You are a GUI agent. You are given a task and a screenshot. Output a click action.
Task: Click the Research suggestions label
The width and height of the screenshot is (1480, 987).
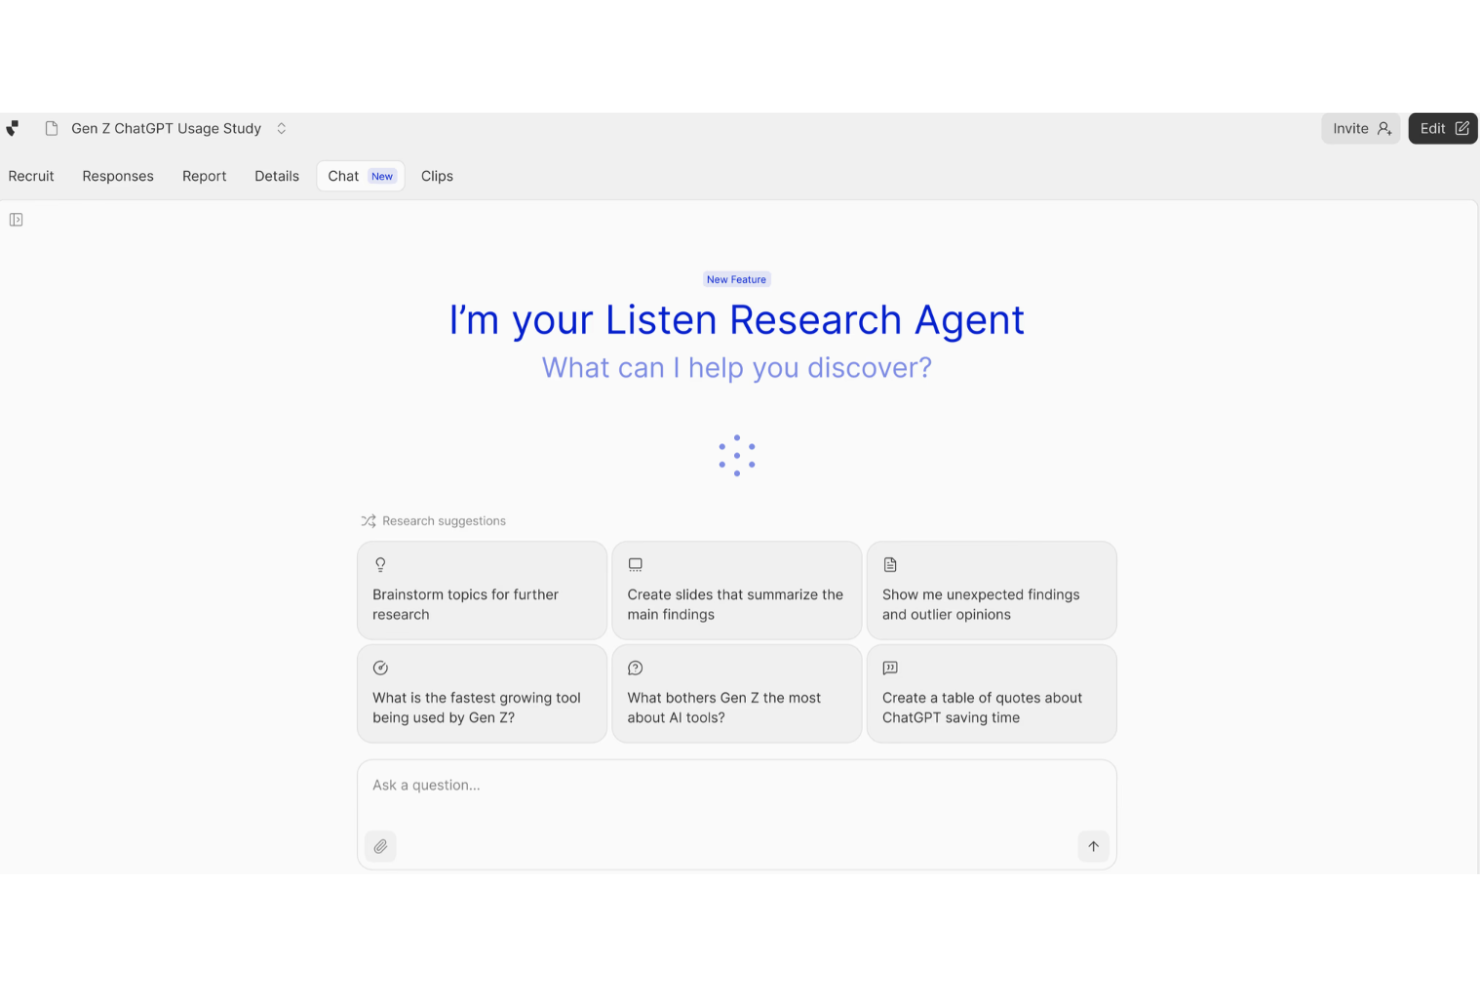point(444,521)
